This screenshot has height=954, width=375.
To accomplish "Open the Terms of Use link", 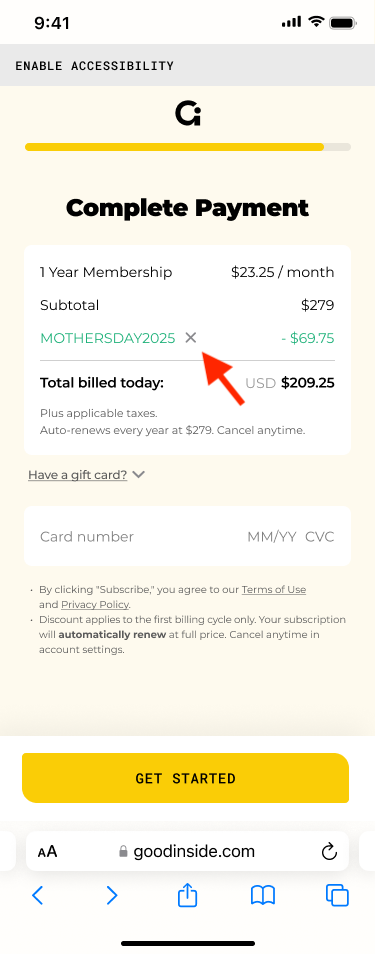I will click(x=274, y=590).
